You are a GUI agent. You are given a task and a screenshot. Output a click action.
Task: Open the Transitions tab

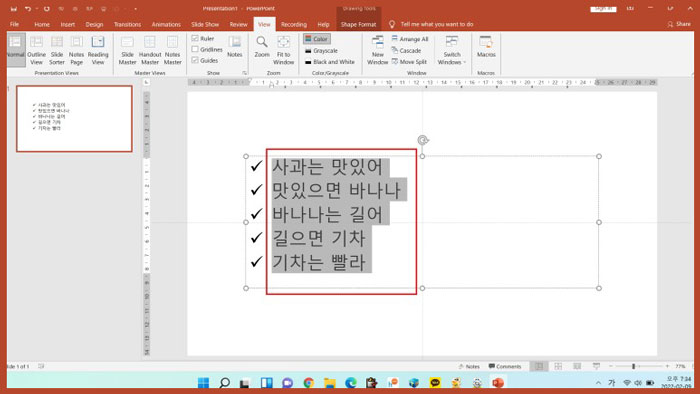tap(127, 25)
